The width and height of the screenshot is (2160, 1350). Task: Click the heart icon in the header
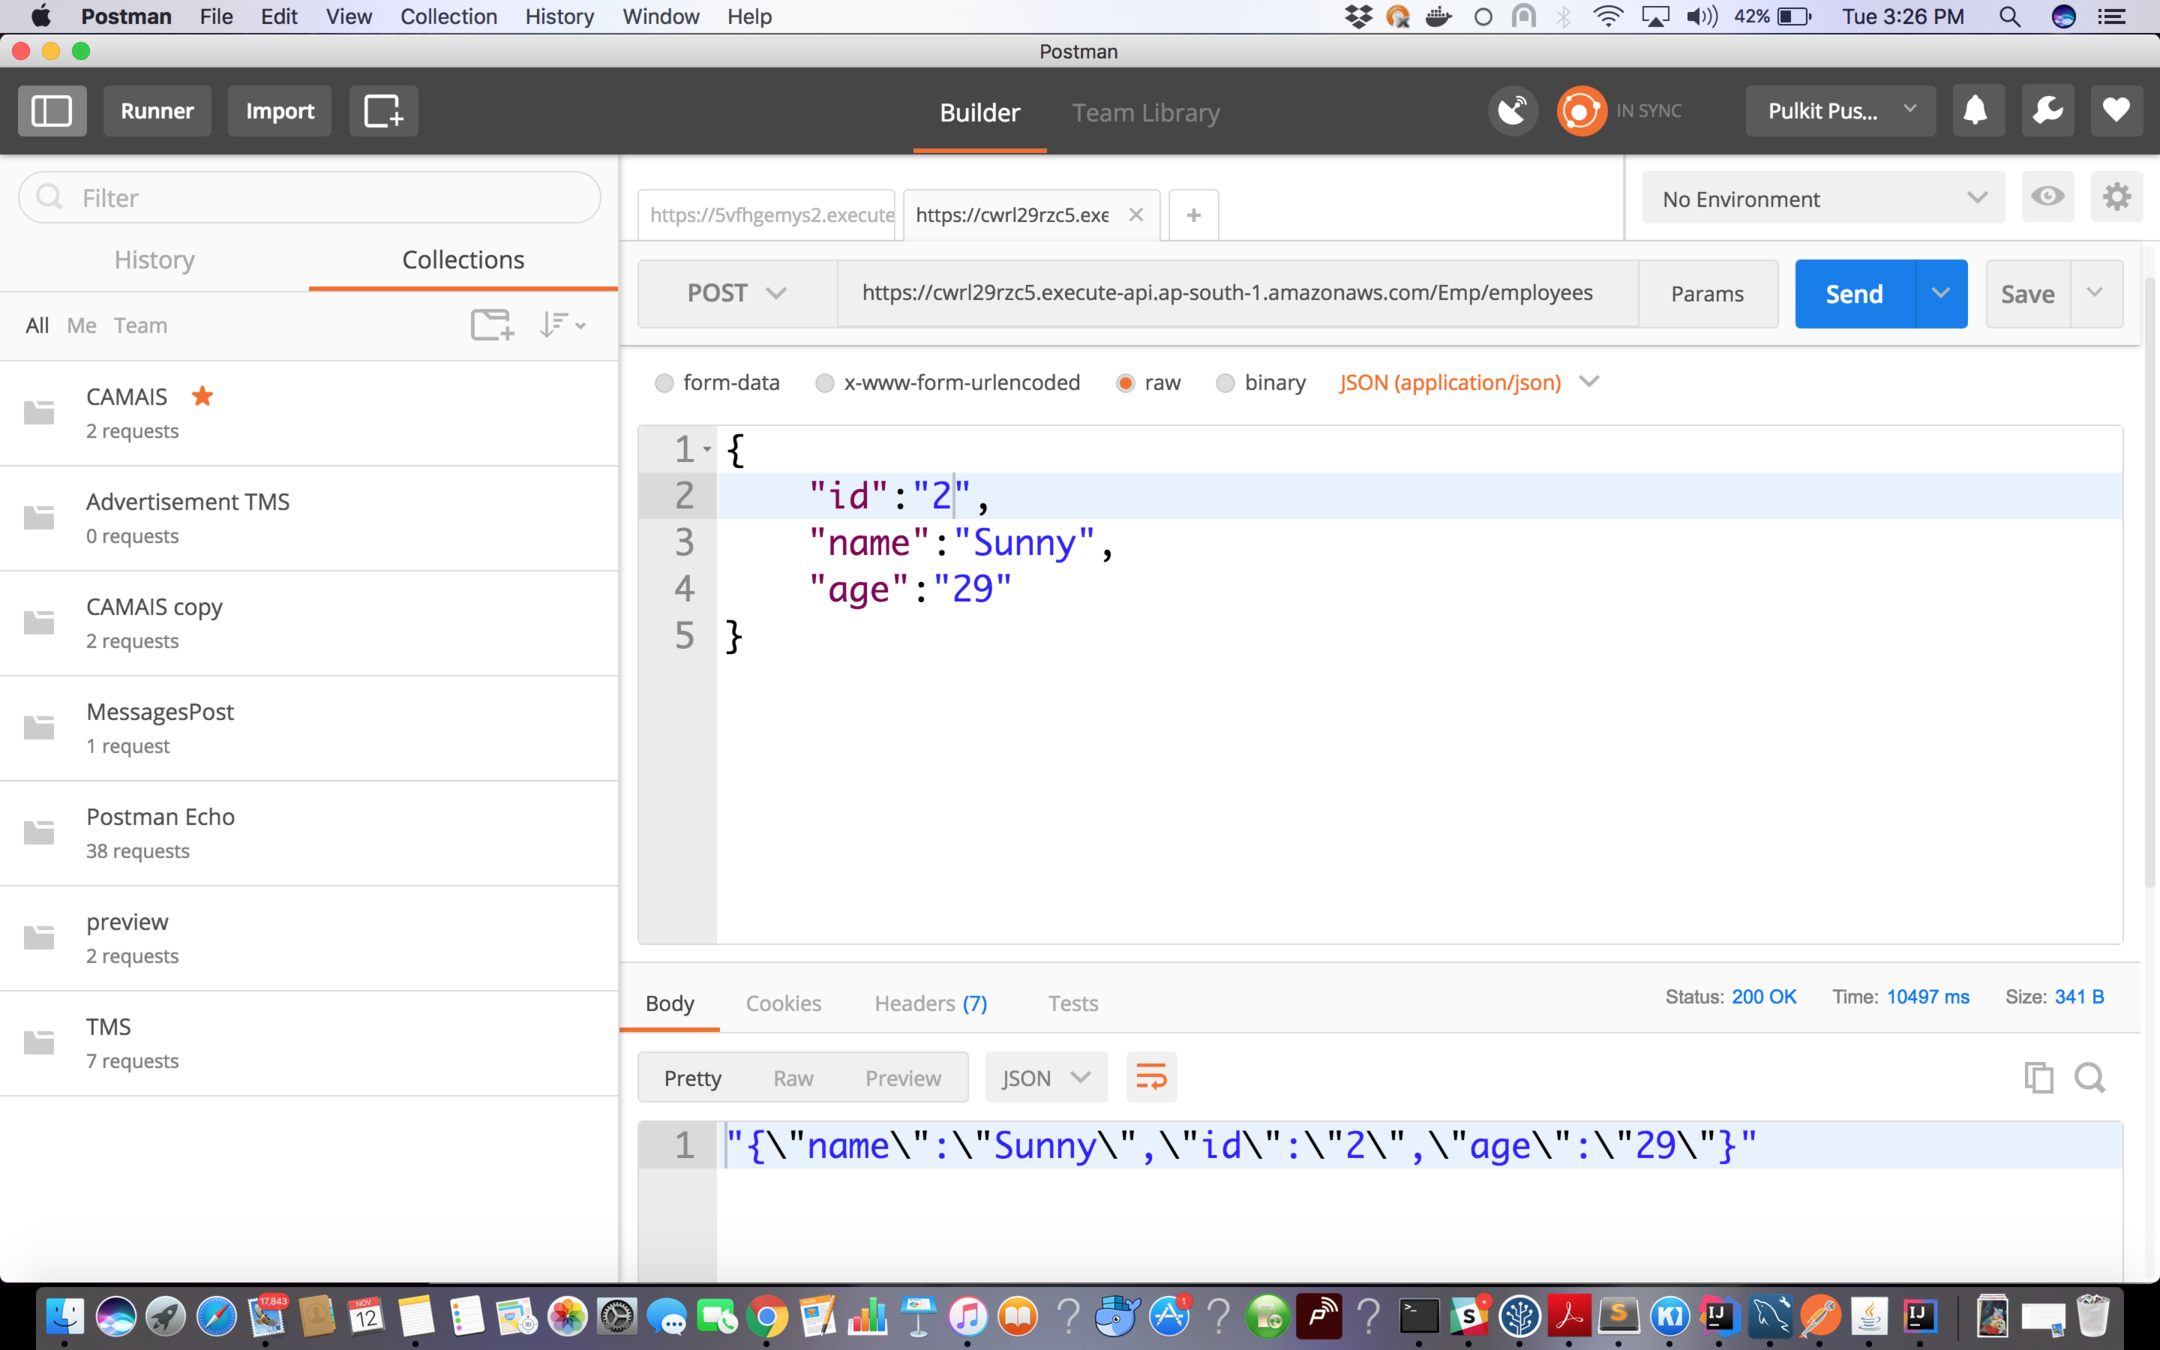click(x=2115, y=110)
